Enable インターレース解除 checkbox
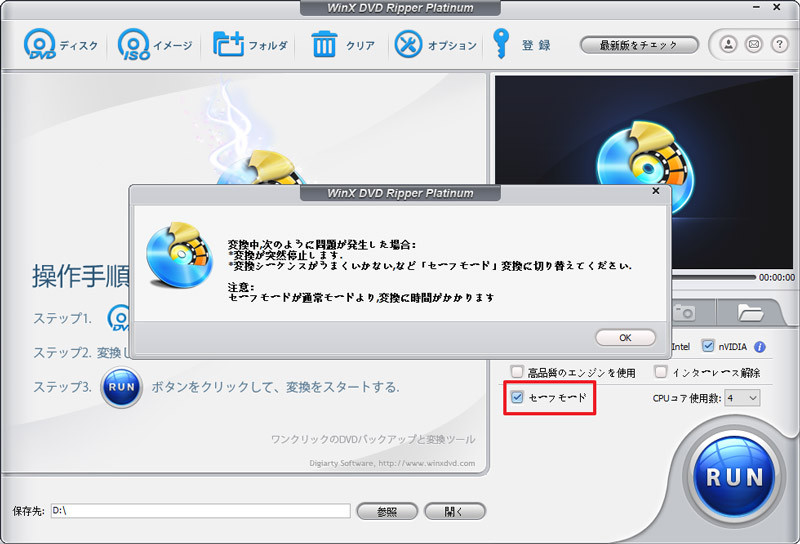This screenshot has width=800, height=544. coord(661,372)
